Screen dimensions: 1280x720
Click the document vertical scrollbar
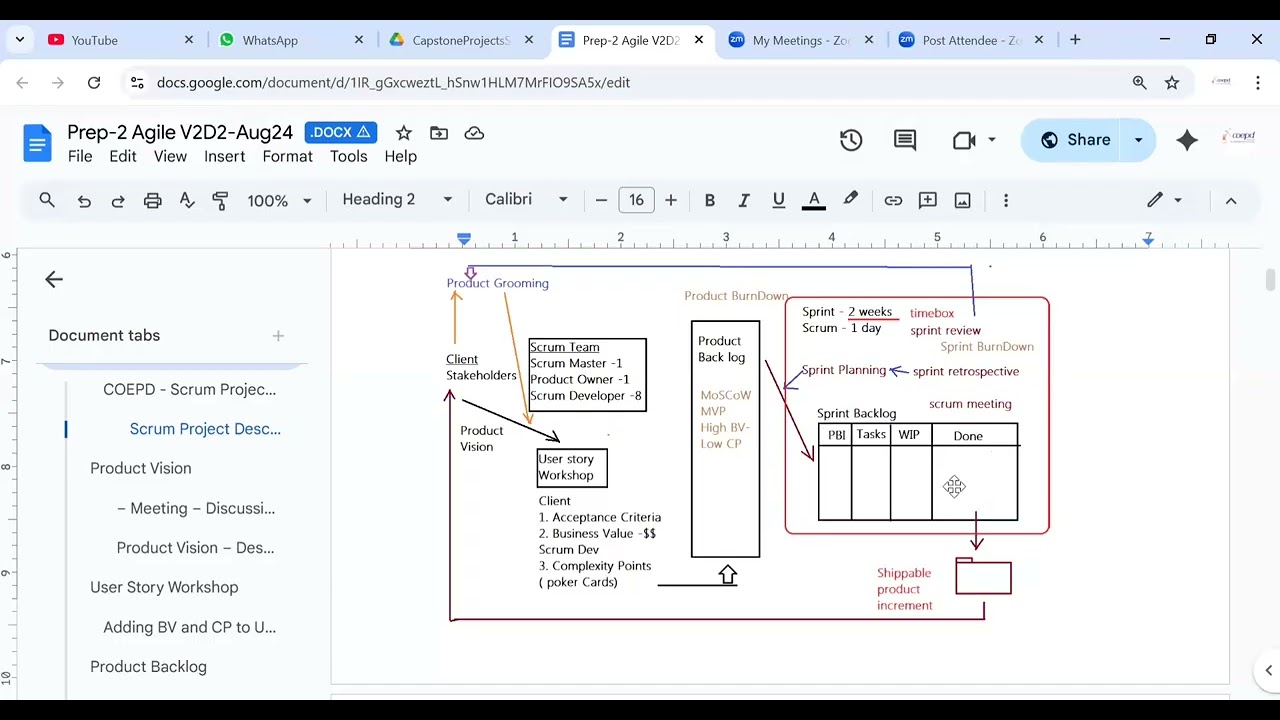click(1270, 280)
